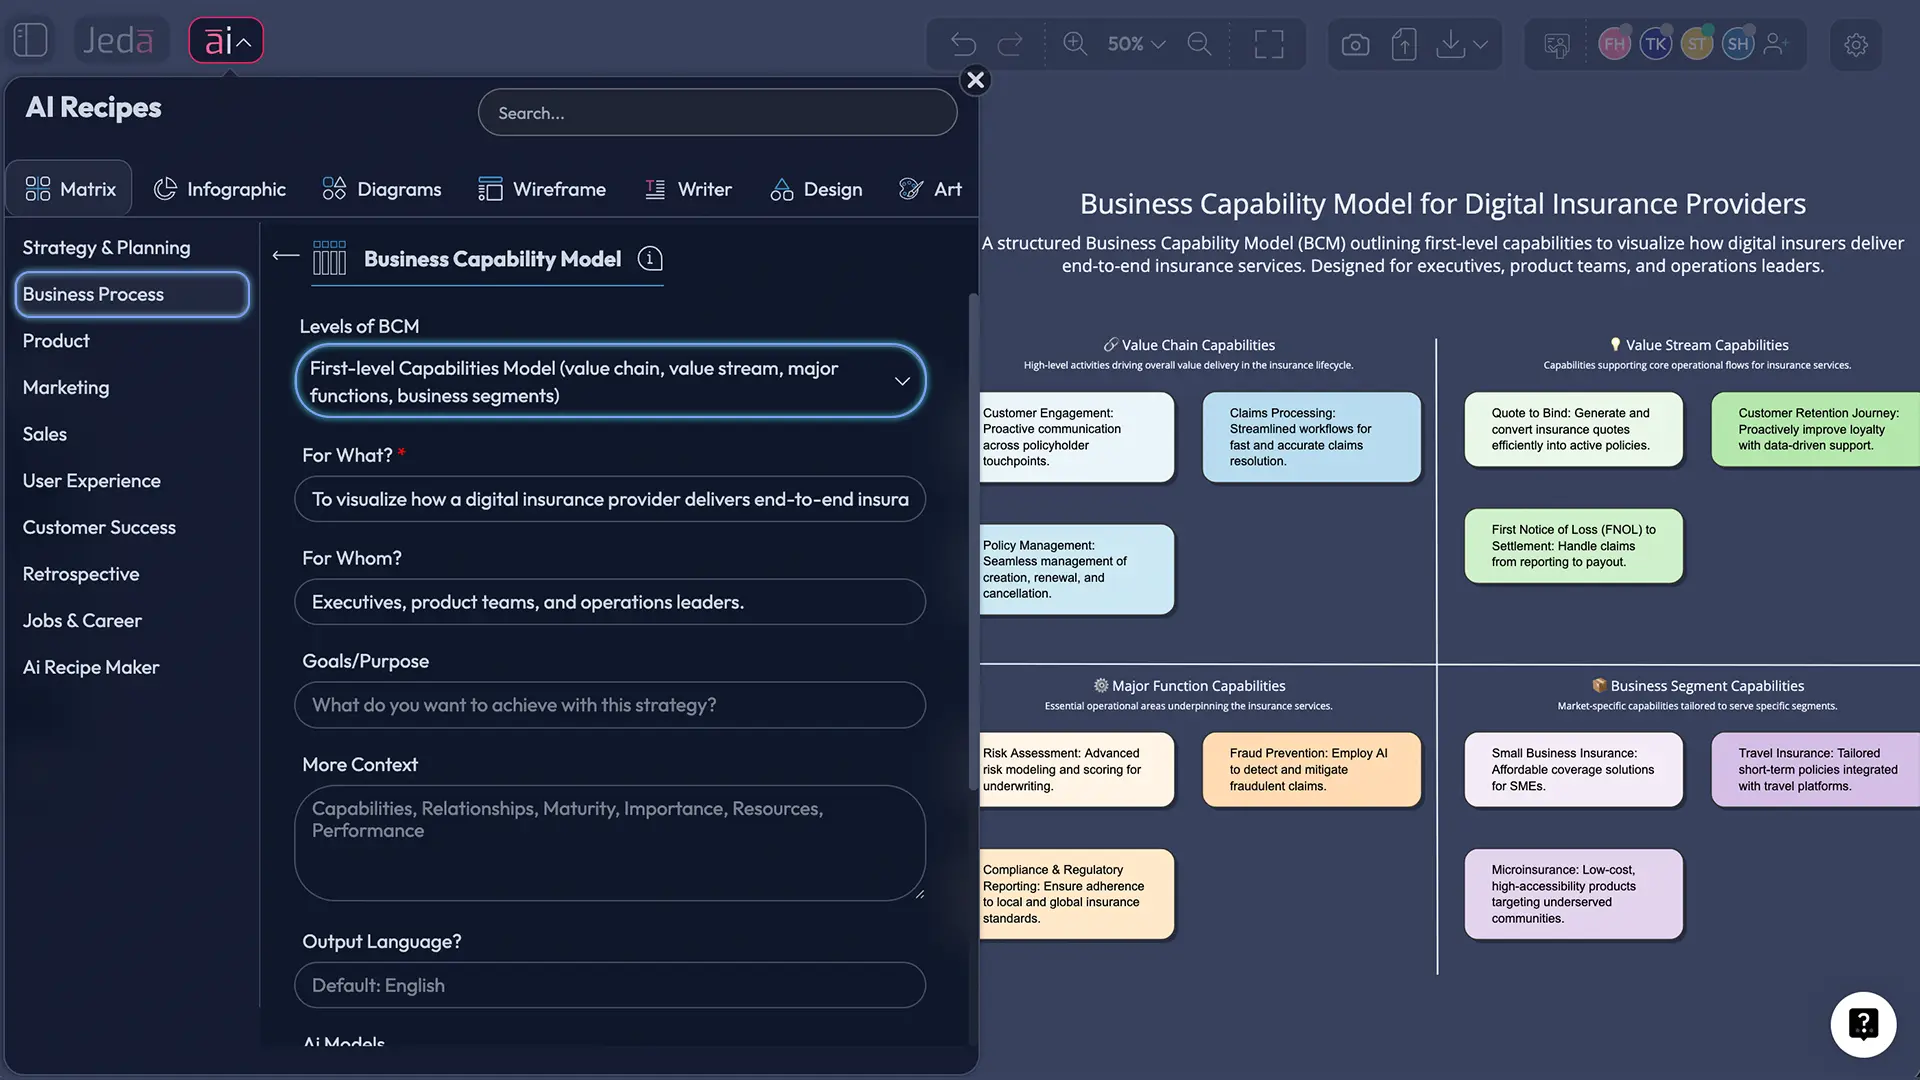Screen dimensions: 1920x1080
Task: Click the back arrow in the recipe panel
Action: point(285,256)
